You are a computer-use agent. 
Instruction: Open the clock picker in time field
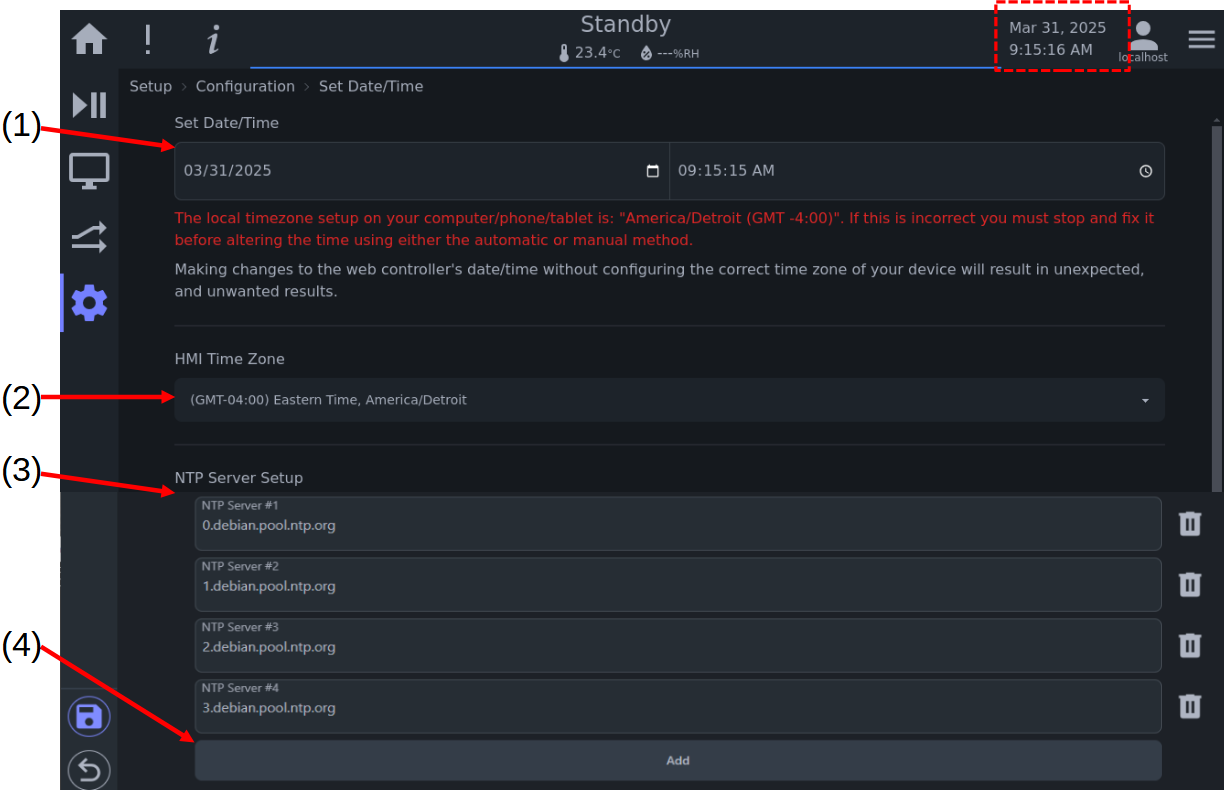click(1146, 171)
